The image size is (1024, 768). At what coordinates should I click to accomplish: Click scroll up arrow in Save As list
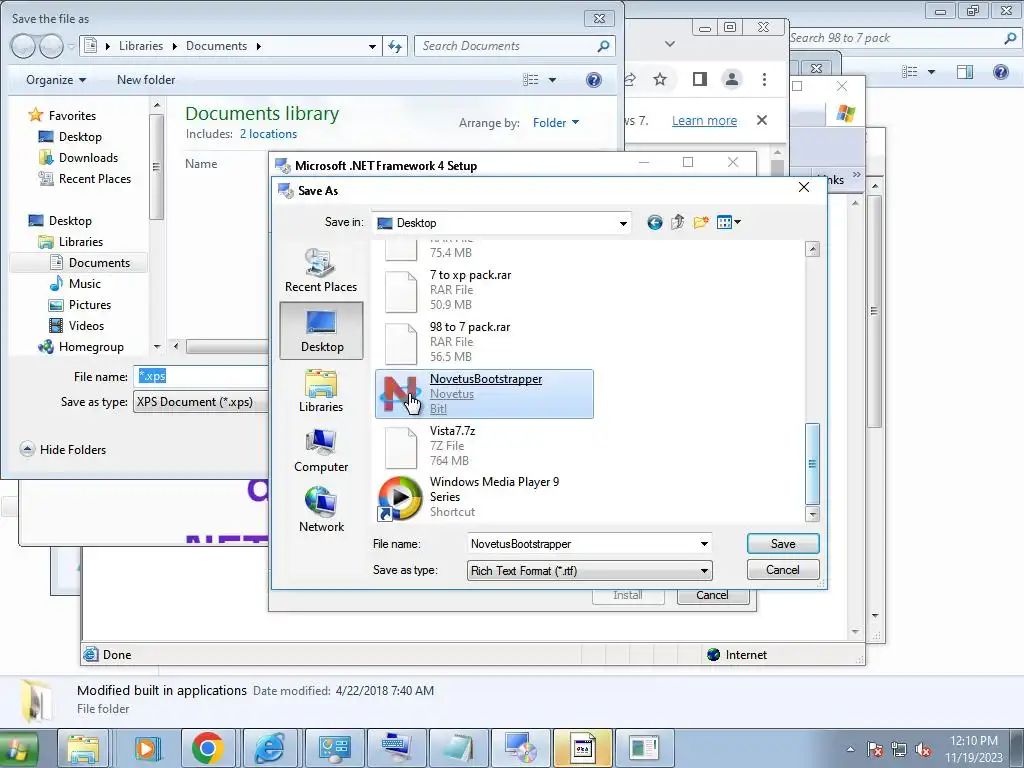[812, 249]
